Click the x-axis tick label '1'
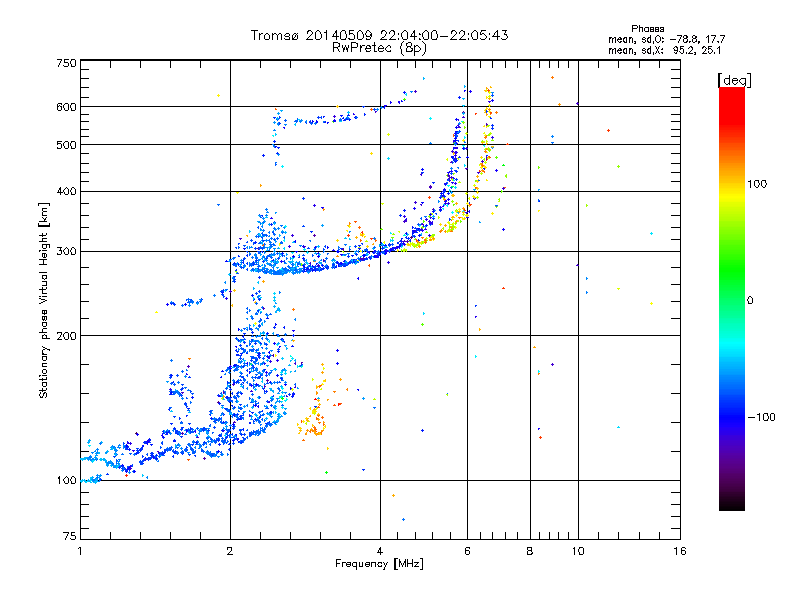The height and width of the screenshot is (600, 800). 80,551
